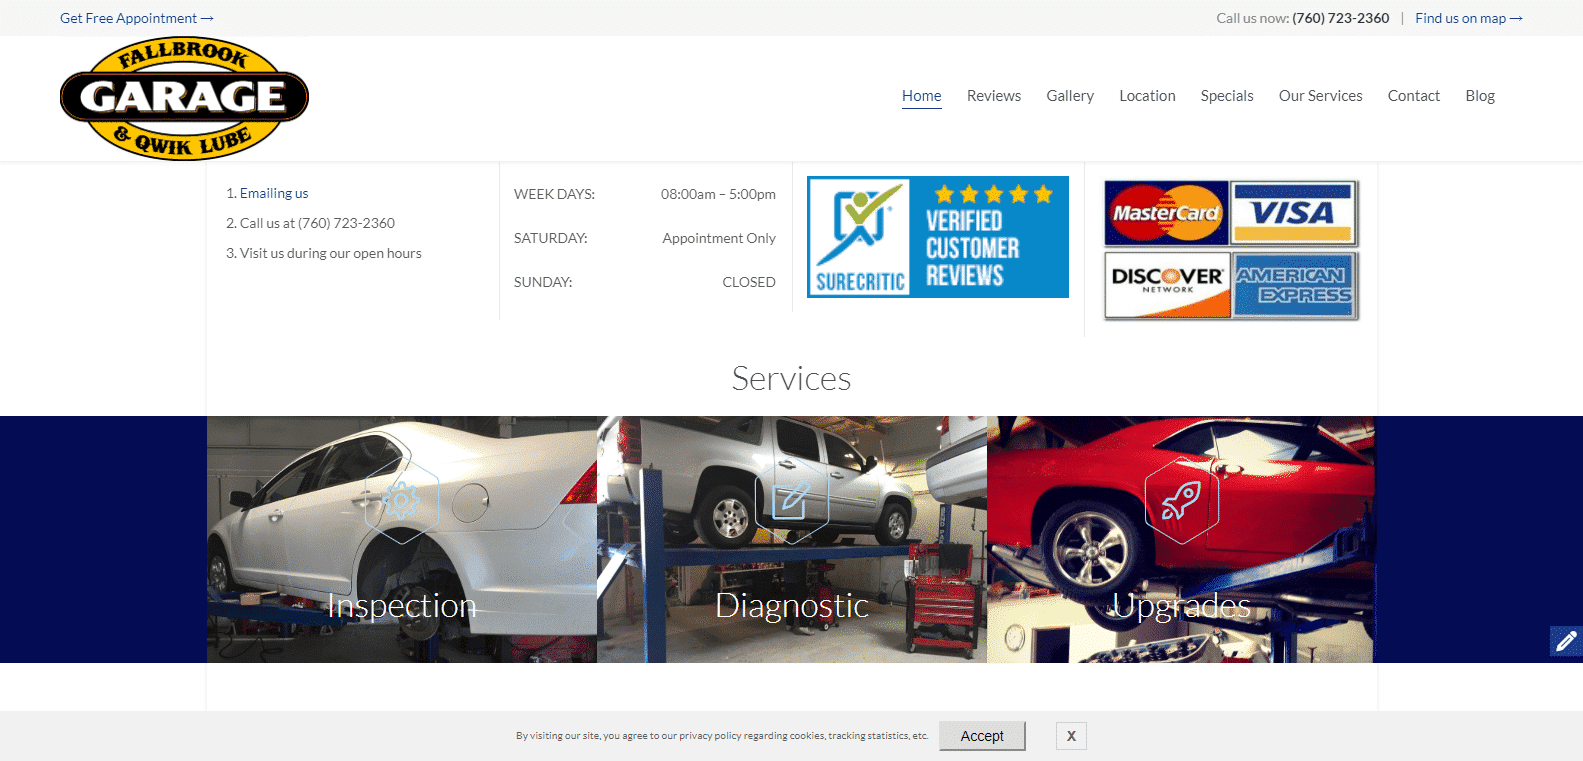This screenshot has height=761, width=1583.
Task: Navigate to Our Services page
Action: click(x=1320, y=96)
